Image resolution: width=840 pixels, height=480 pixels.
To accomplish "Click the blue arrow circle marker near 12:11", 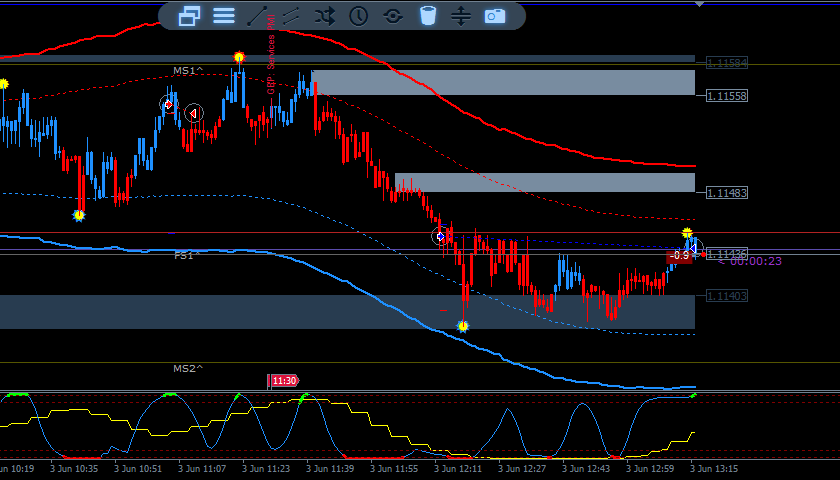I will click(x=441, y=236).
